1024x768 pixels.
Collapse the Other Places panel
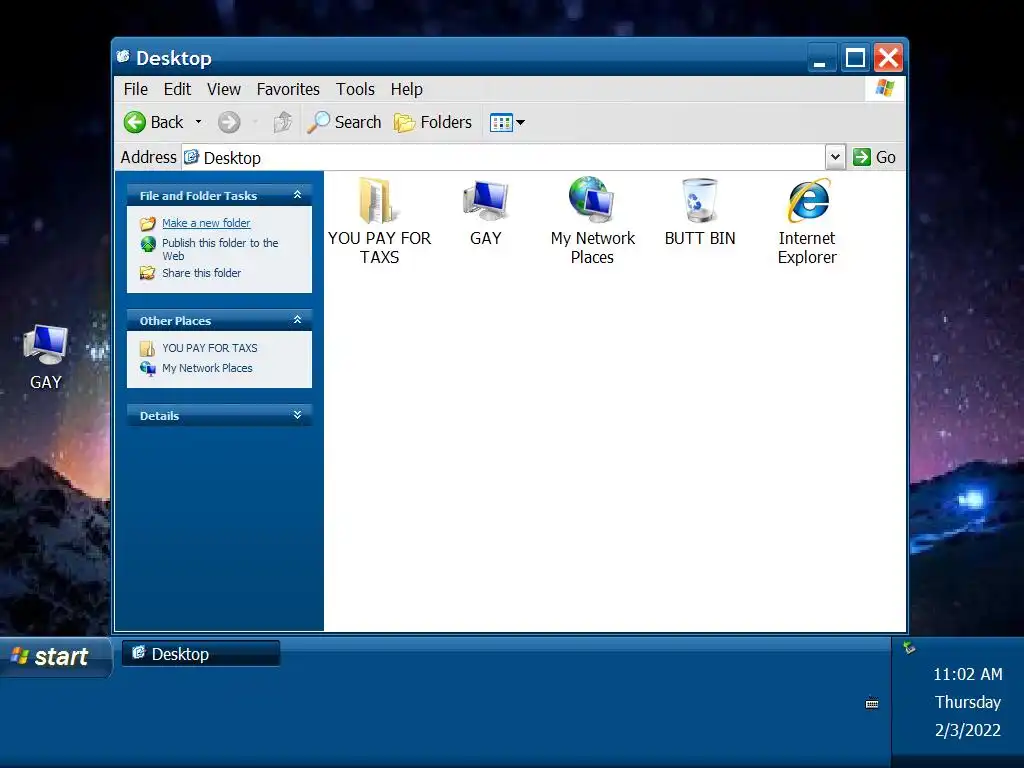coord(297,320)
